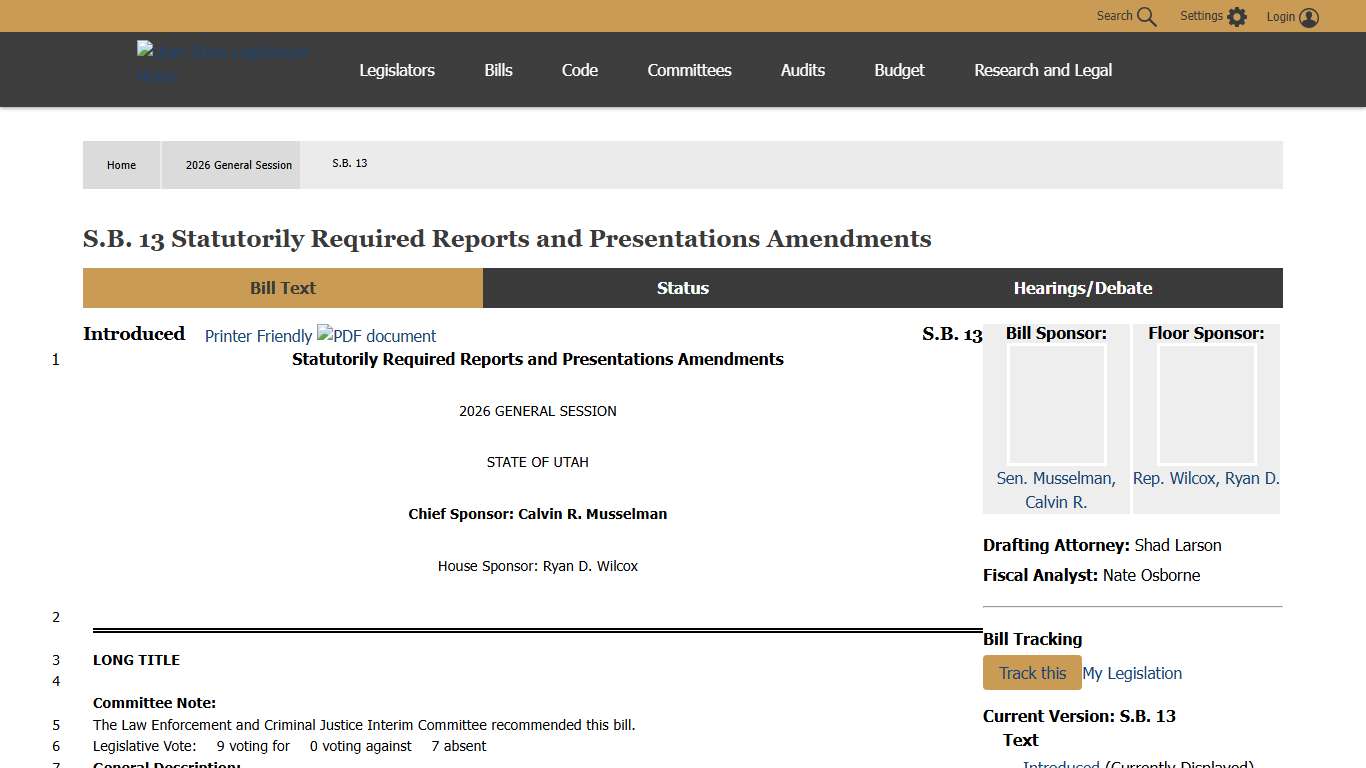Select the Bill Text tab
Viewport: 1366px width, 768px height.
pos(283,288)
